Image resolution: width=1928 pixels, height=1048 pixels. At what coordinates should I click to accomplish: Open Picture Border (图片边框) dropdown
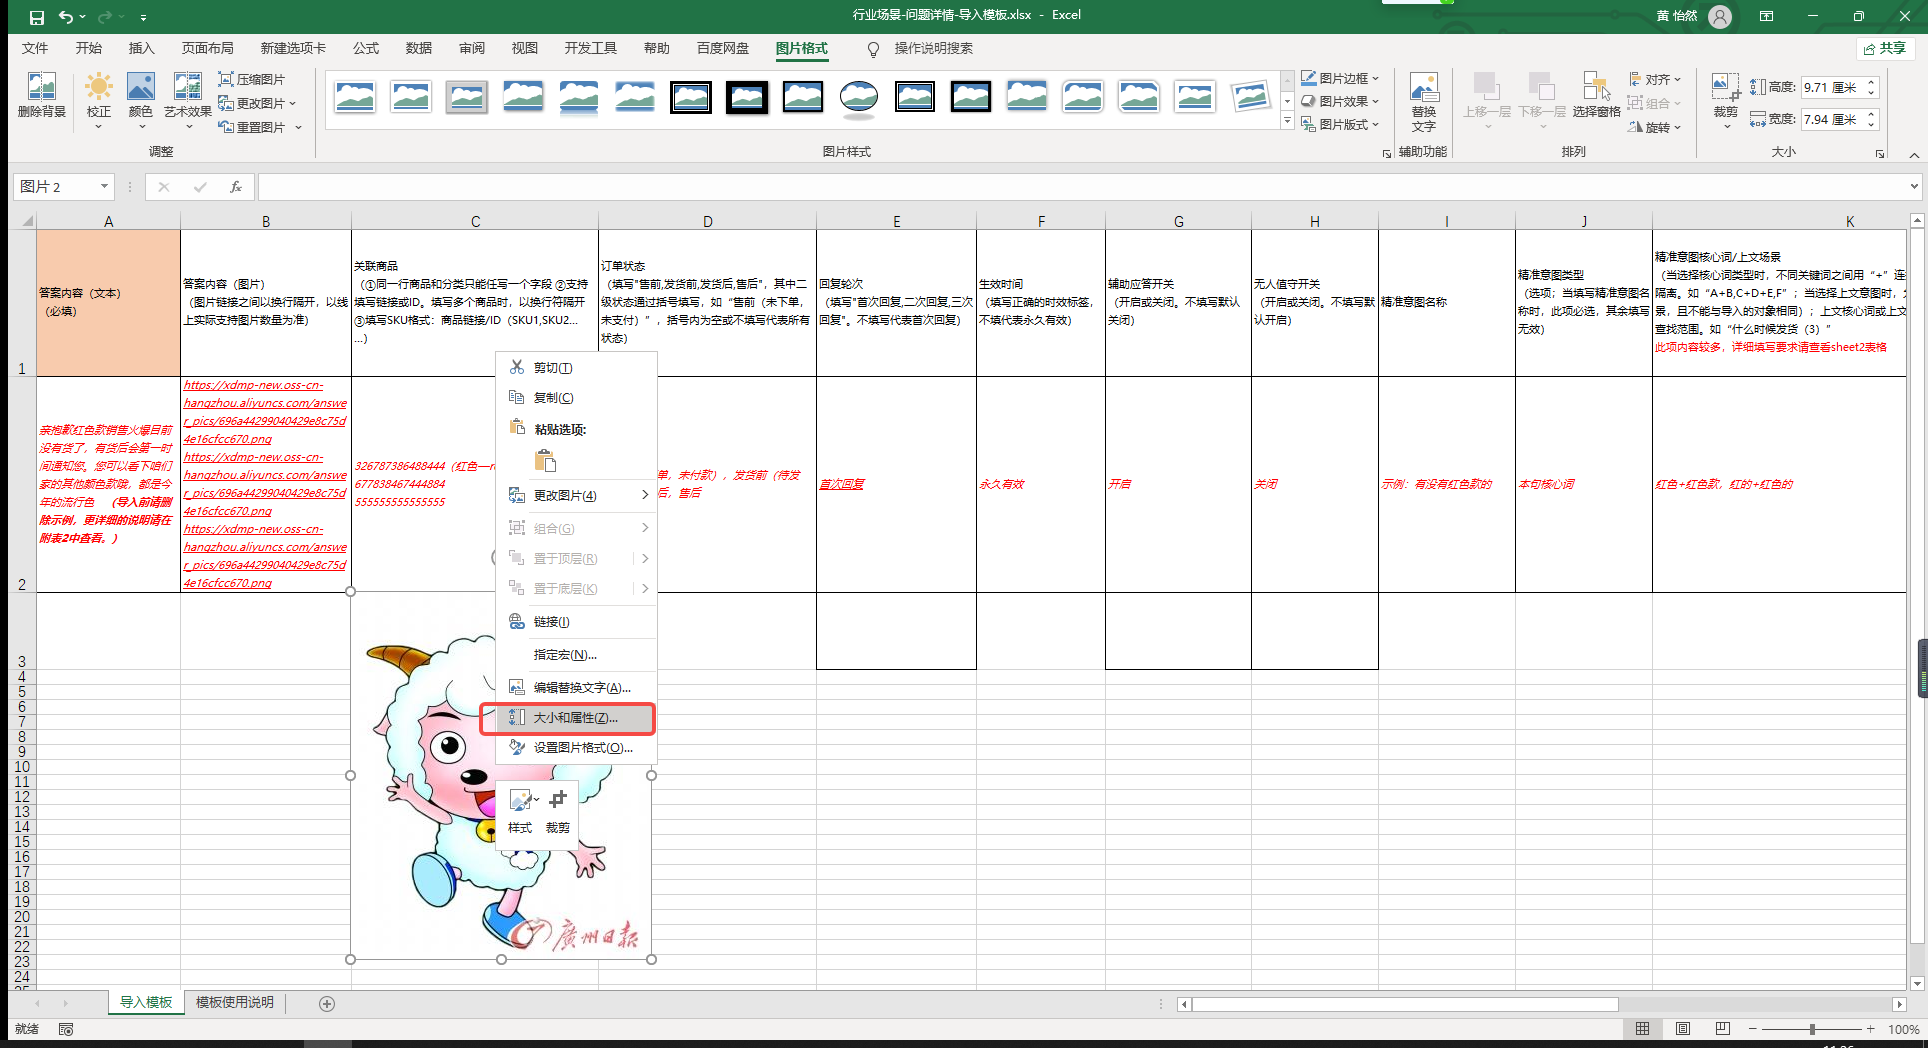point(1339,78)
